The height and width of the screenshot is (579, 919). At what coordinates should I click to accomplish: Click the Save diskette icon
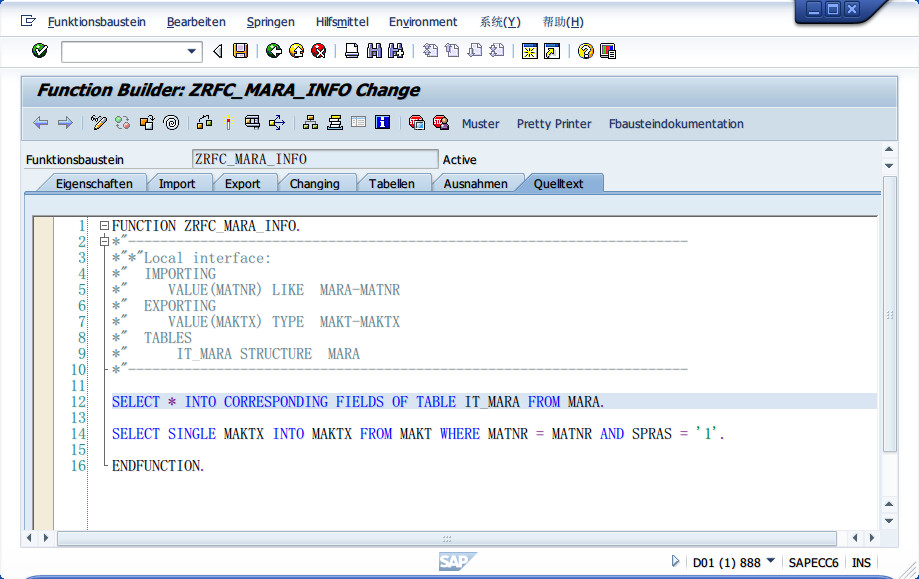tap(240, 51)
